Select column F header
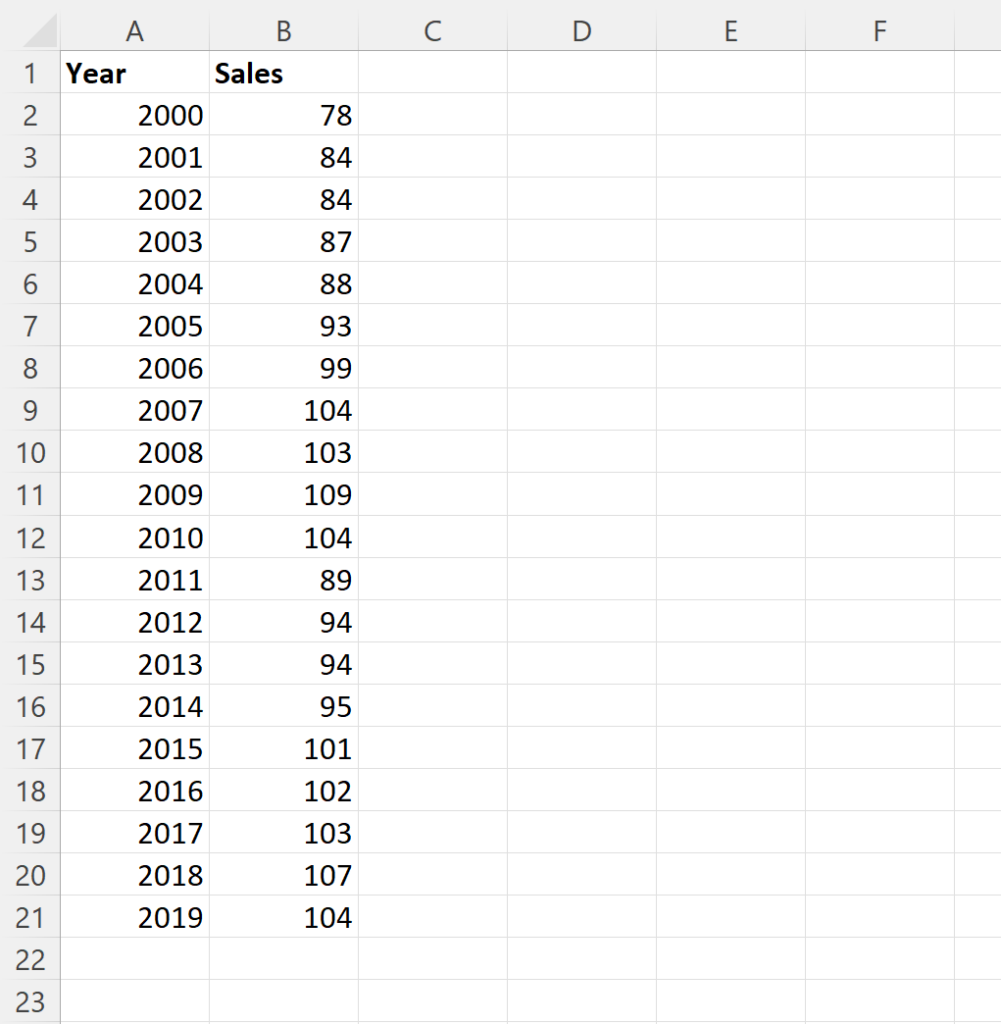This screenshot has width=1001, height=1024. tap(880, 31)
